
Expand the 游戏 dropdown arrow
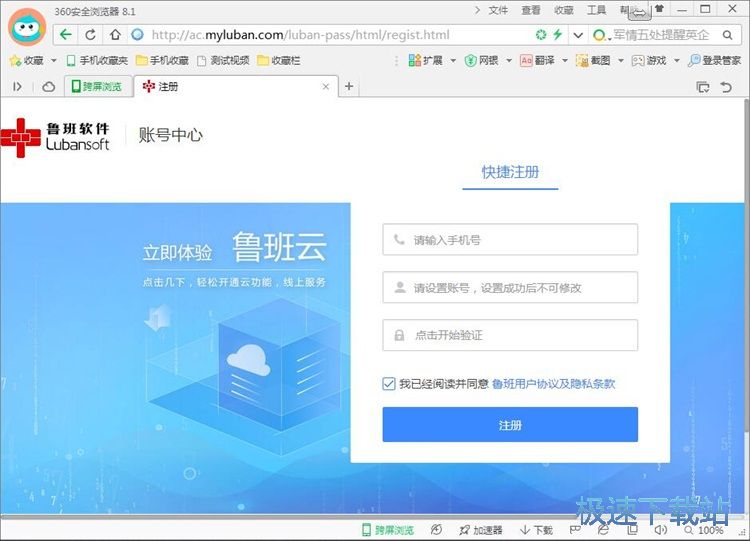coord(676,61)
